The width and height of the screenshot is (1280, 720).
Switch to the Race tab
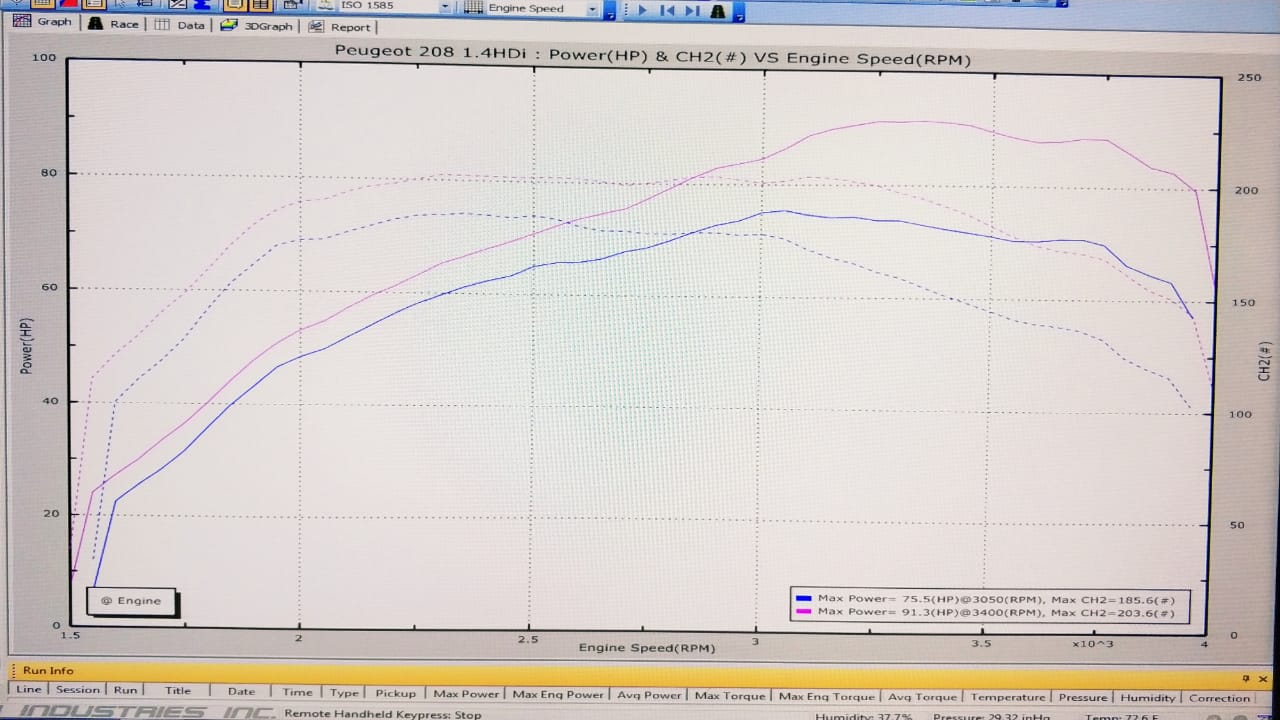point(113,23)
